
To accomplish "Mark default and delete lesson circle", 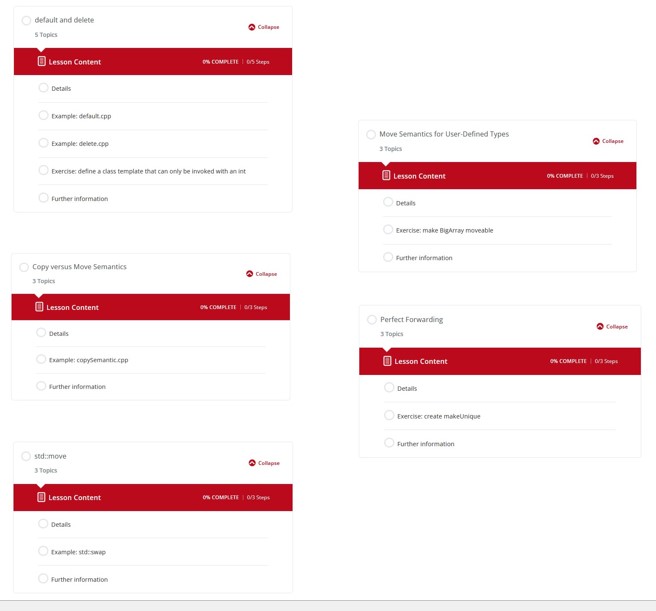I will (x=26, y=20).
